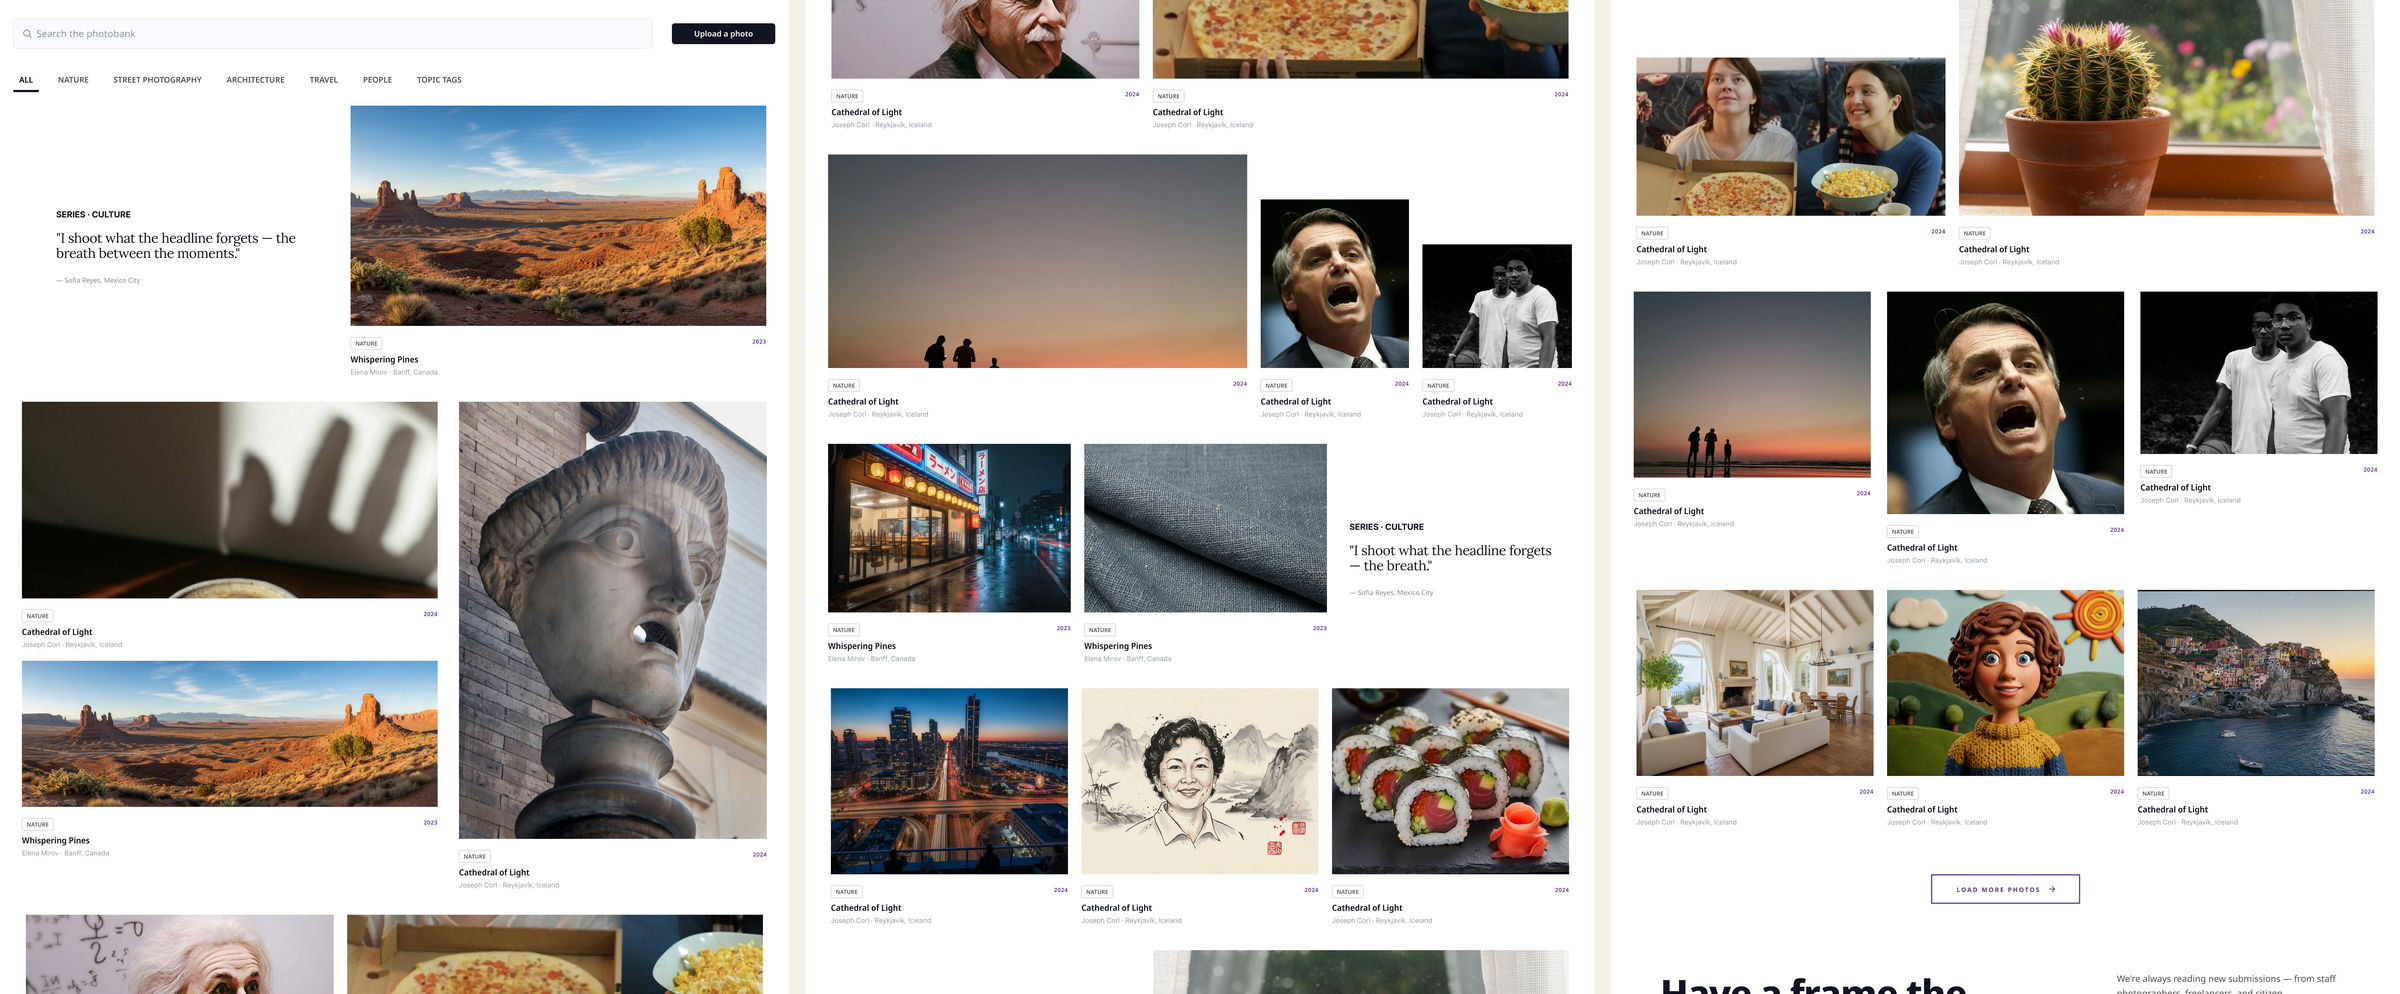Click 'Whispering Pines' title under ramen shop photo
Image resolution: width=2400 pixels, height=994 pixels.
coord(862,646)
